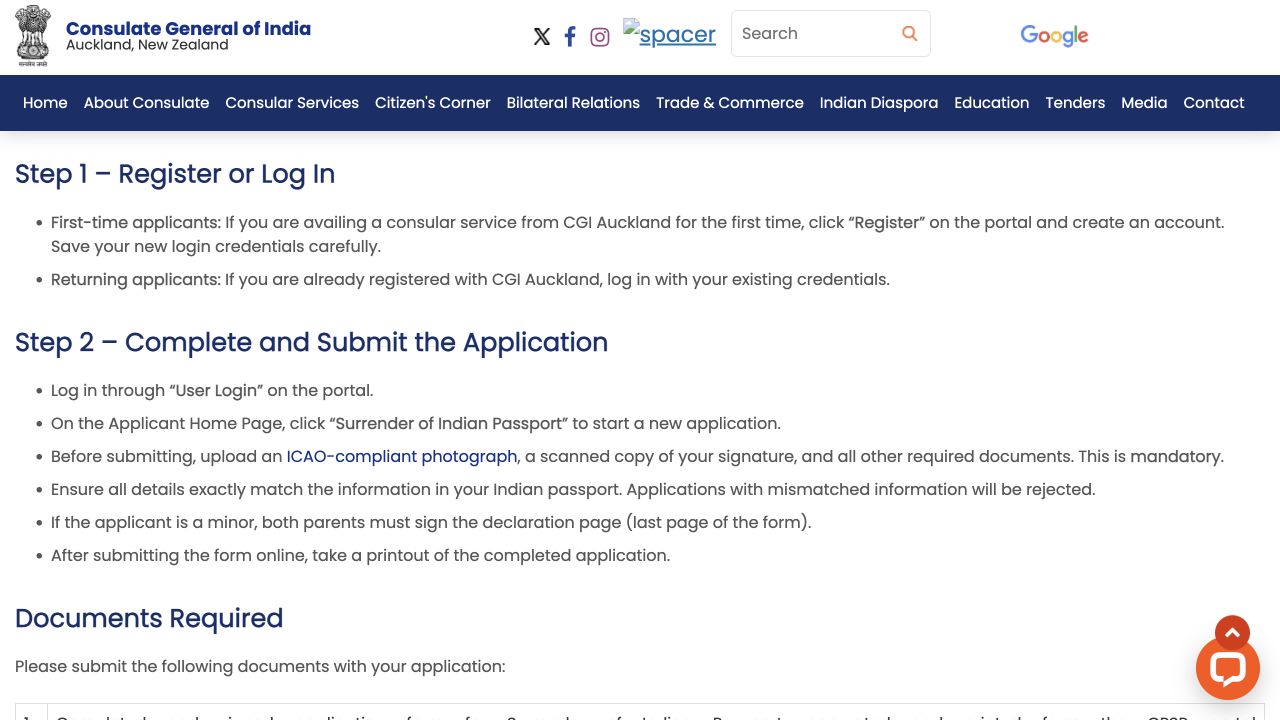Click the spacer image link
1280x720 pixels.
tap(669, 34)
